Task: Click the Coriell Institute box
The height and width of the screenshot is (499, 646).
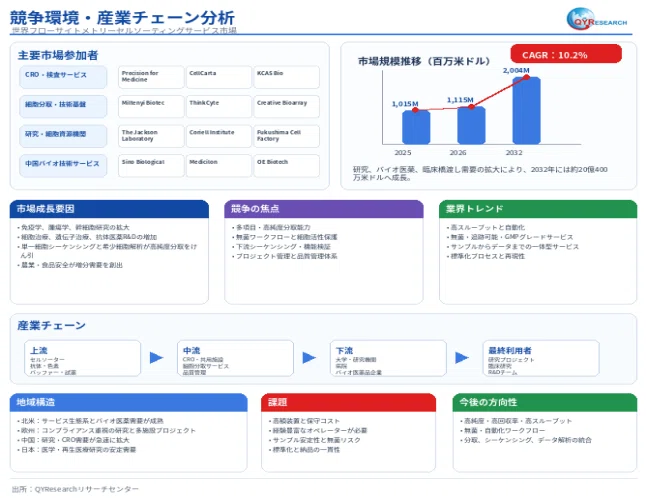Action: tap(219, 136)
